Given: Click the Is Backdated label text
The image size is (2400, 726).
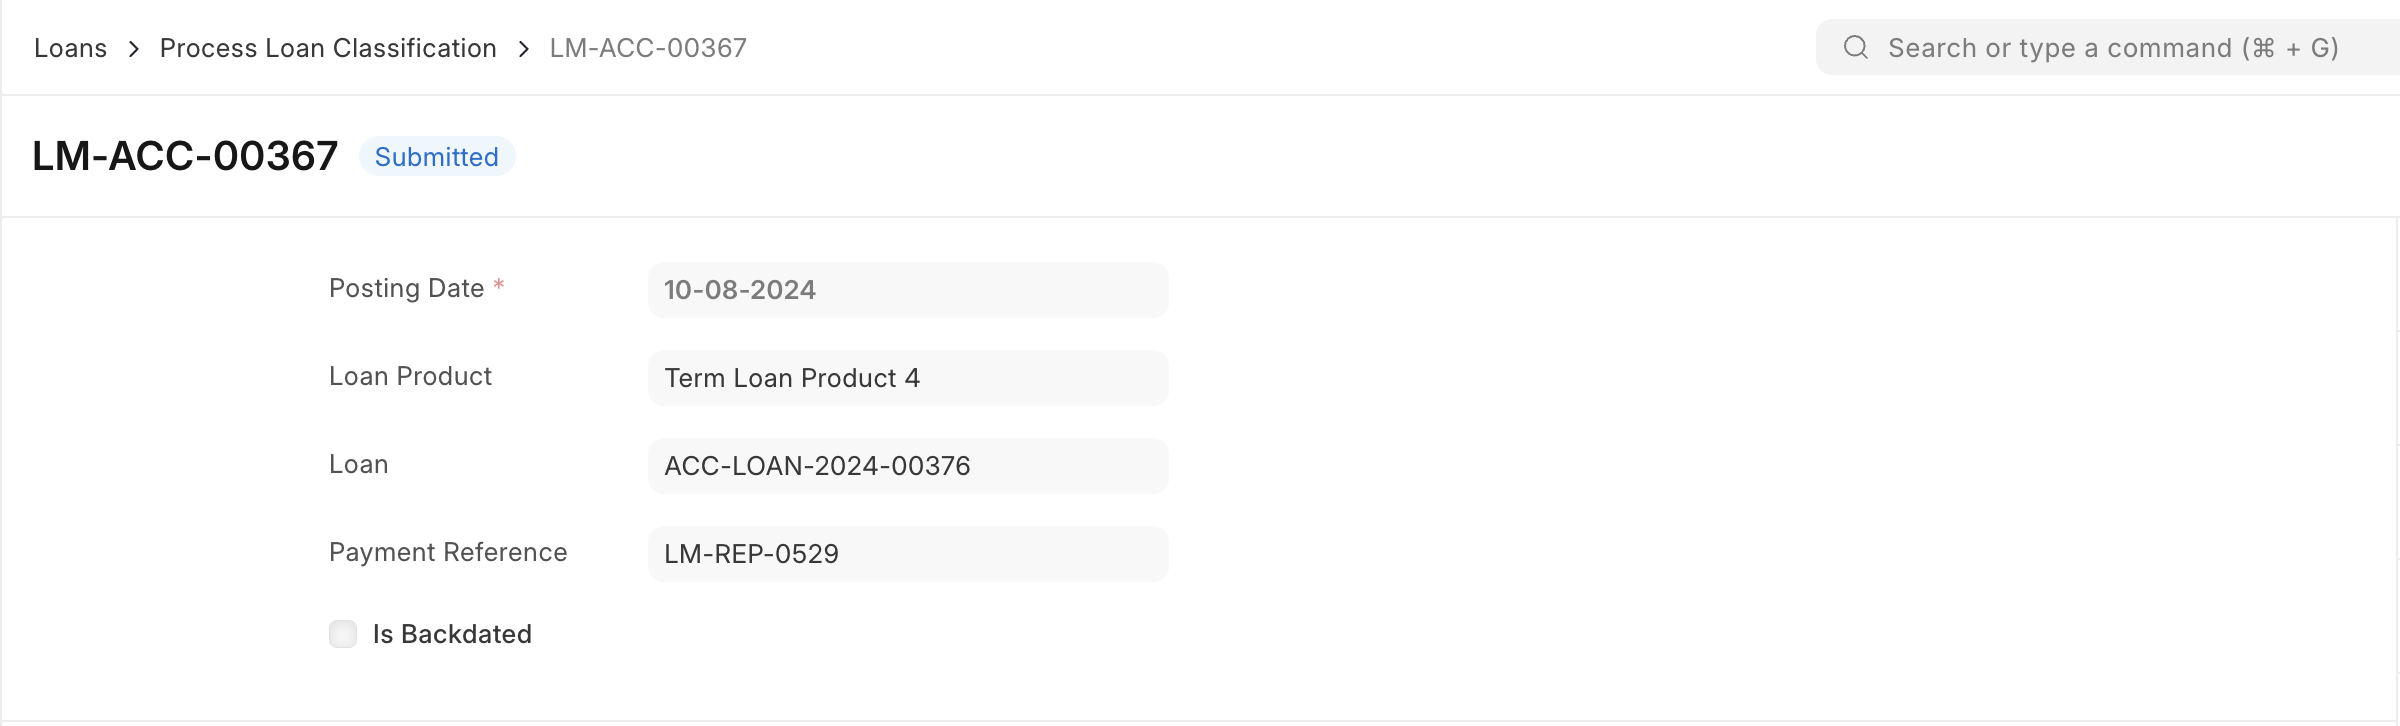Looking at the screenshot, I should click(x=452, y=634).
